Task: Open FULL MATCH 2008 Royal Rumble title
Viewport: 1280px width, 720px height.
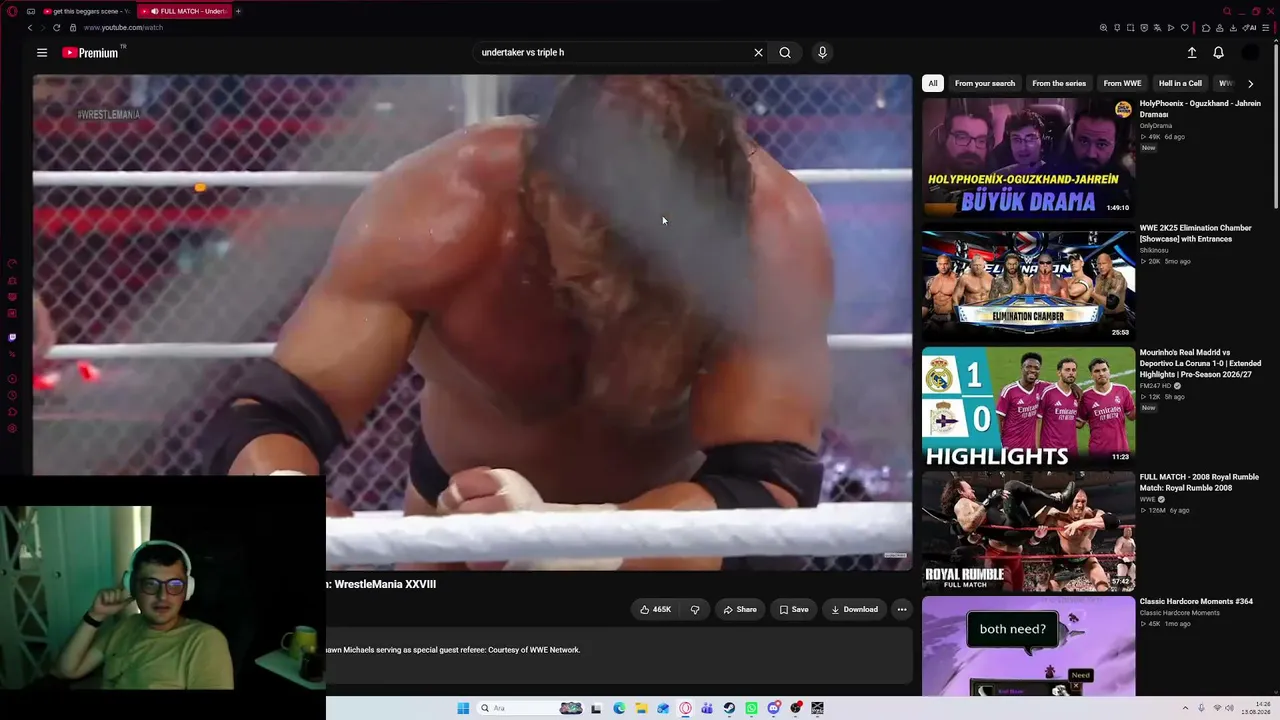Action: 1200,483
